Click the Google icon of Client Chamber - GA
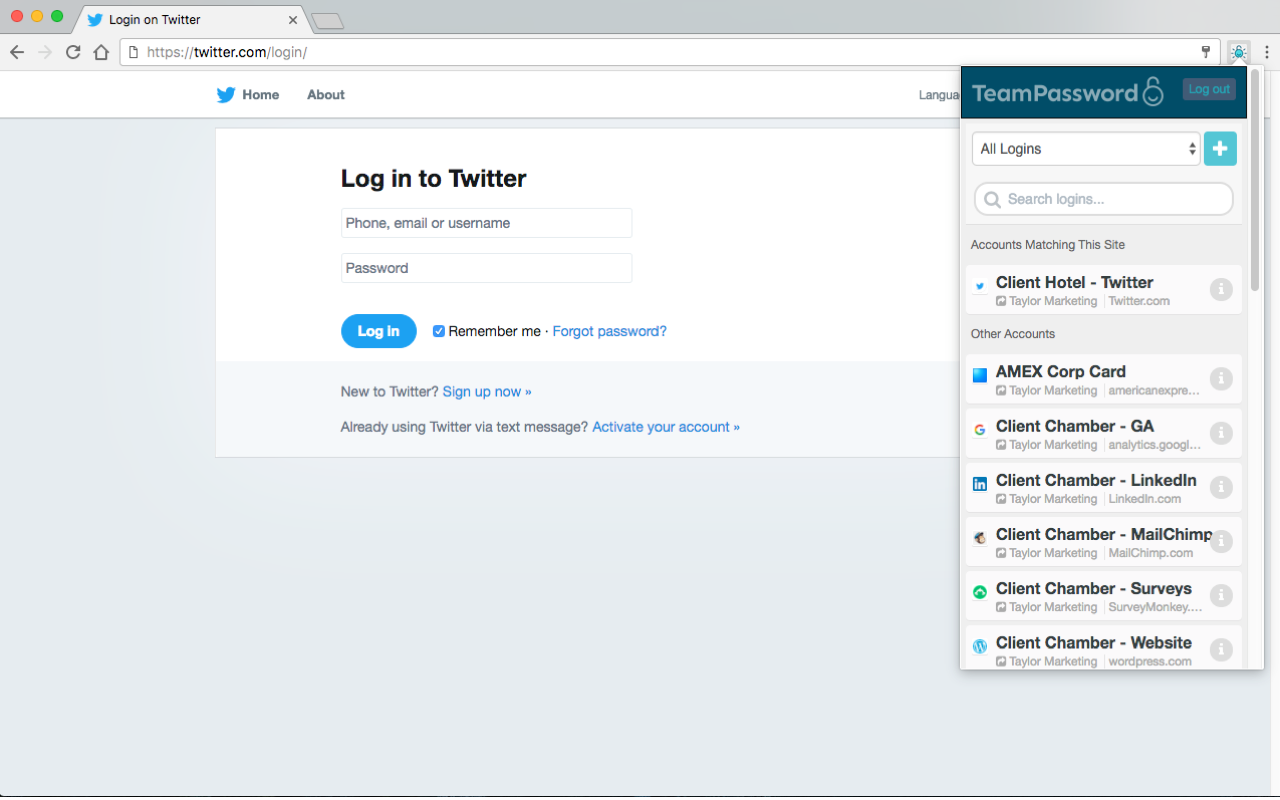 coord(980,430)
